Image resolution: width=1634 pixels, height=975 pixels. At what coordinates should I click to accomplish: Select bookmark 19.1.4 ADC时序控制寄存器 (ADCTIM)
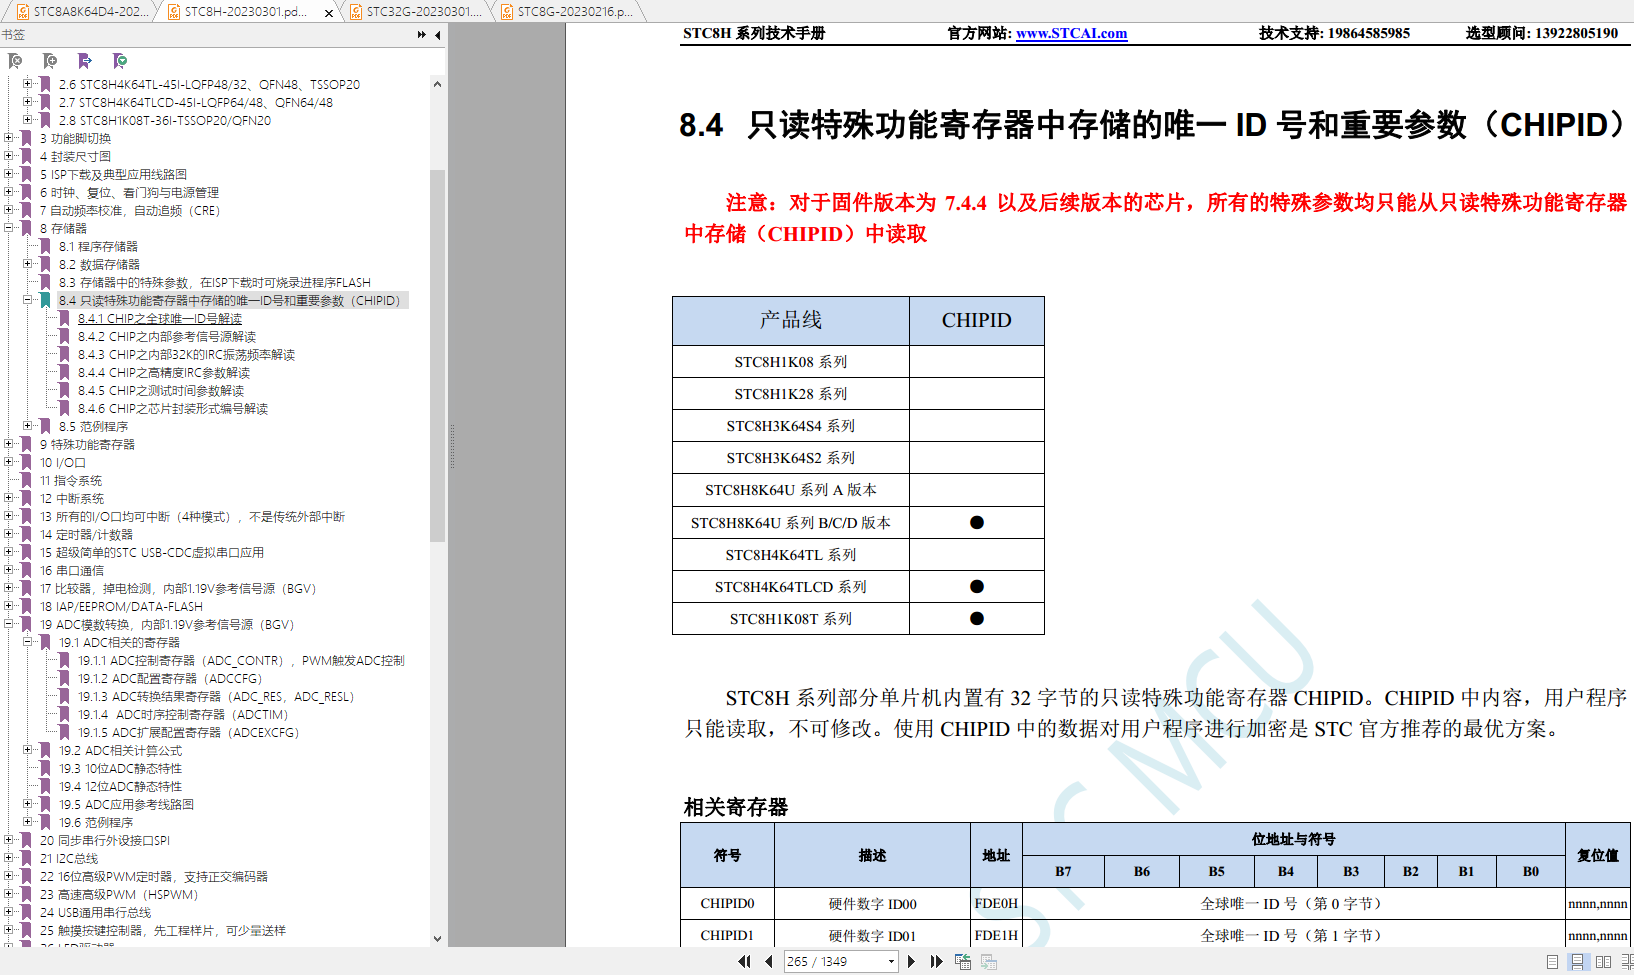183,715
